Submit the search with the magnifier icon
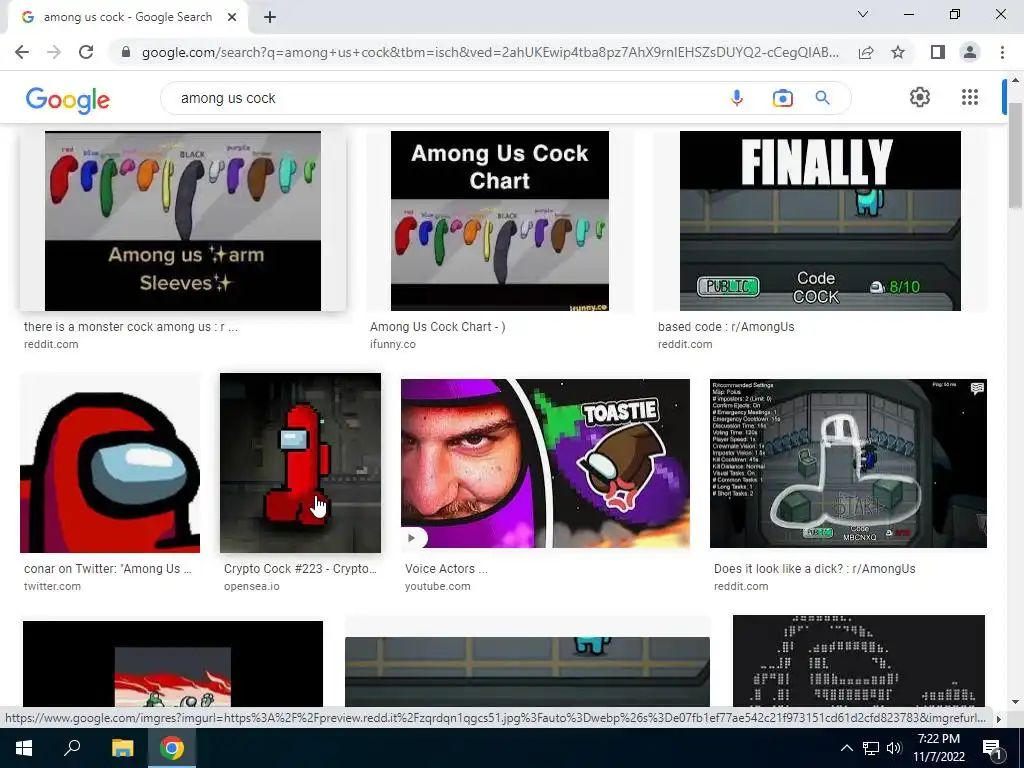 point(822,98)
